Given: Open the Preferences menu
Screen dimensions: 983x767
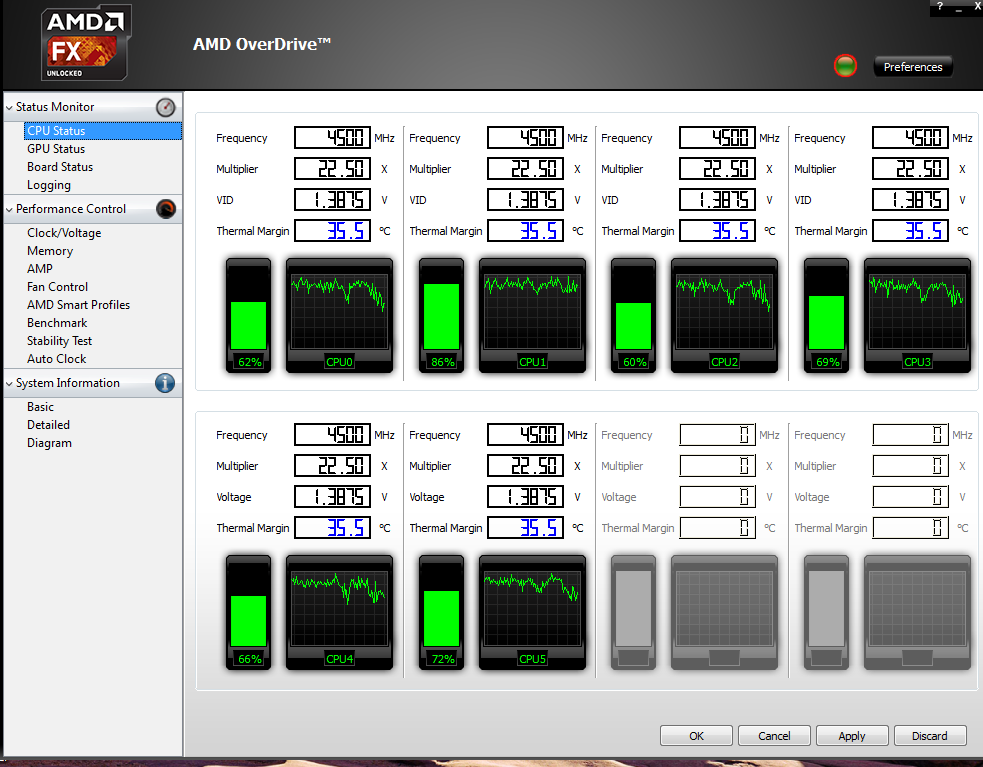Looking at the screenshot, I should tap(913, 67).
